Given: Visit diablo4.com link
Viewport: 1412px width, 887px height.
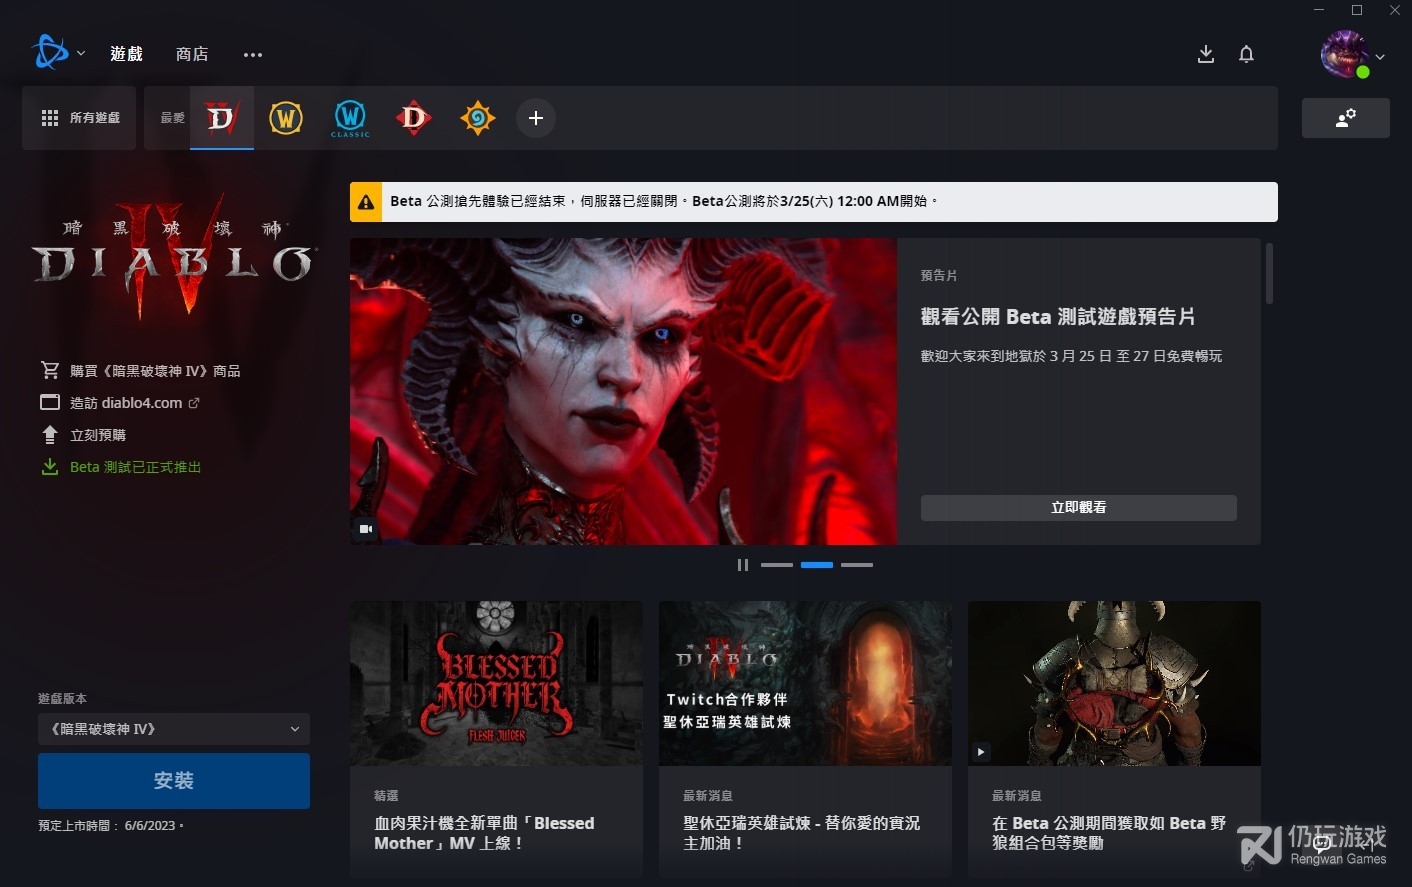Looking at the screenshot, I should tap(126, 403).
